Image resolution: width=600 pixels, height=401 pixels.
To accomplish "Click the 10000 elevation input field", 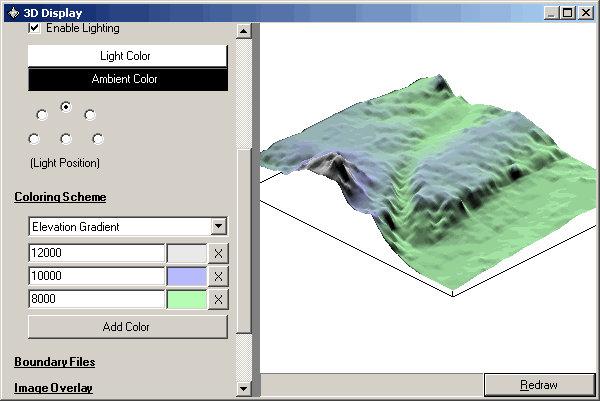I will 97,276.
